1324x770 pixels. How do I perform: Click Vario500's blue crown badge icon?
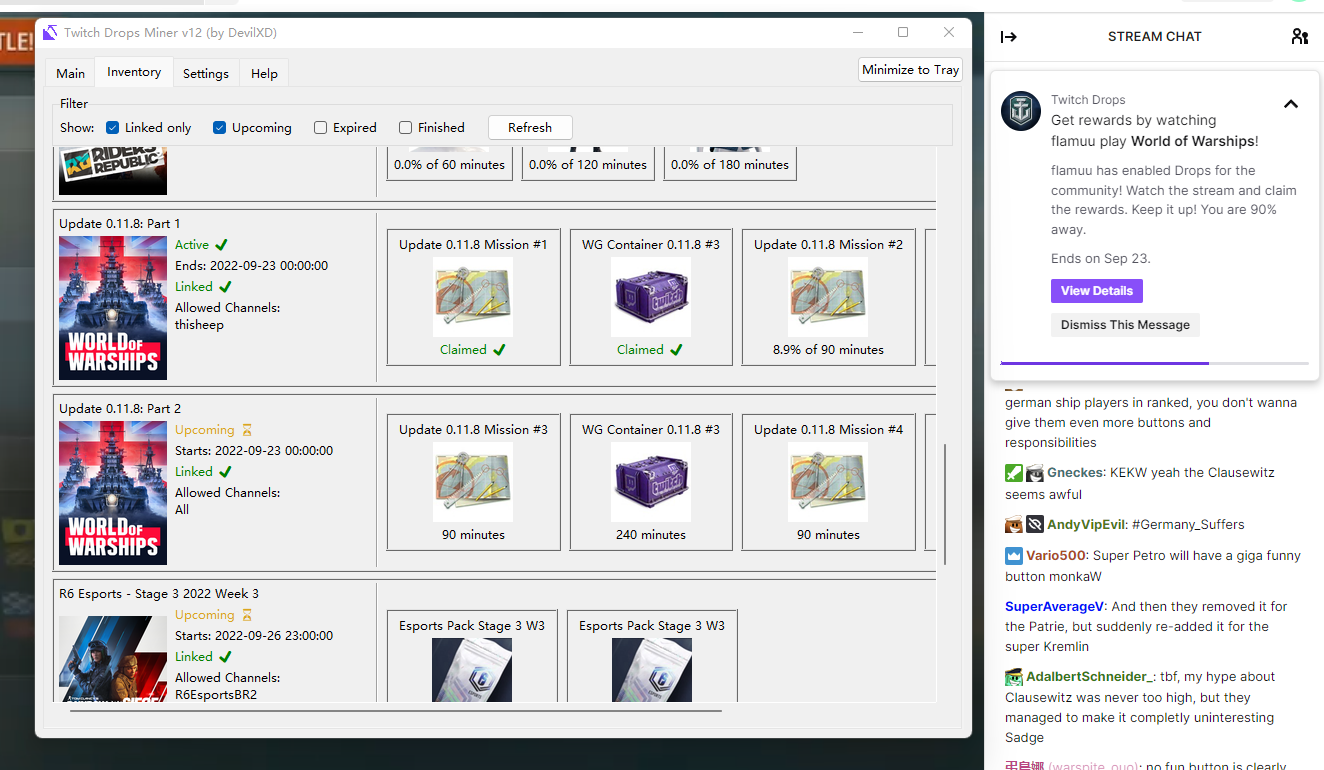coord(1013,555)
